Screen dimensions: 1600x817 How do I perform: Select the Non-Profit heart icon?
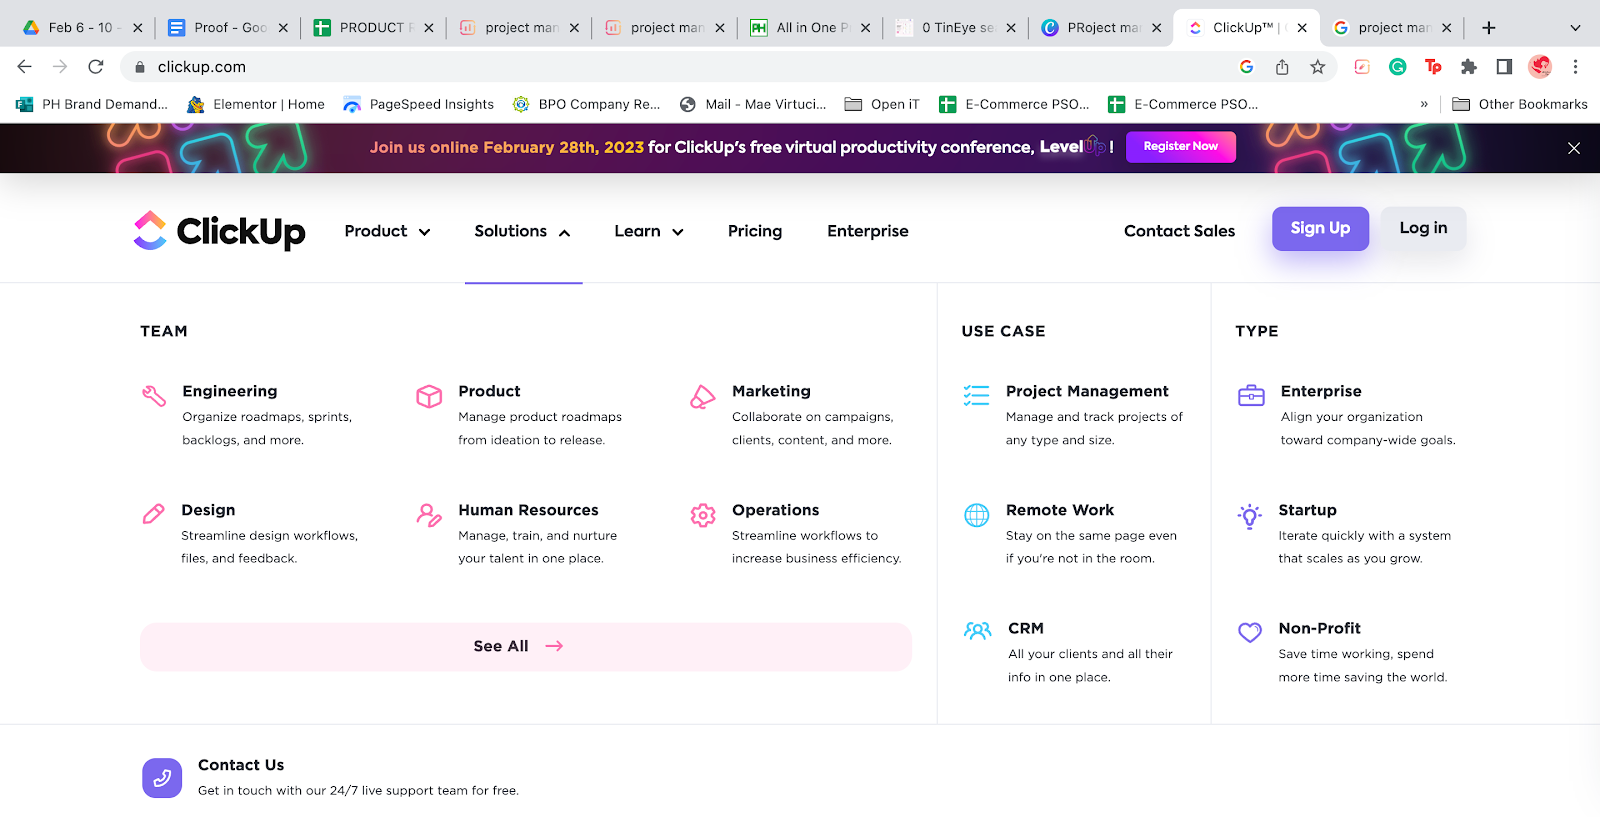(x=1250, y=632)
